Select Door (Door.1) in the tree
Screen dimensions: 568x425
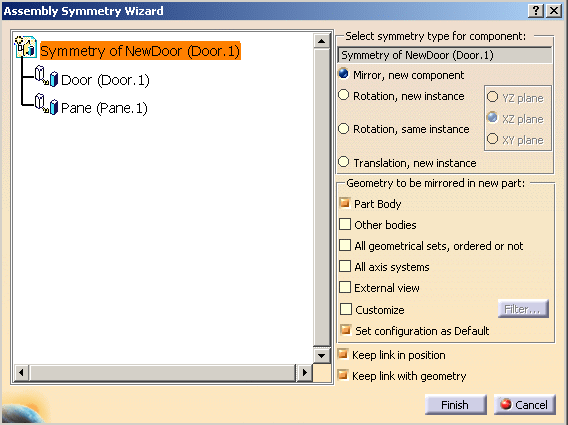pyautogui.click(x=105, y=80)
